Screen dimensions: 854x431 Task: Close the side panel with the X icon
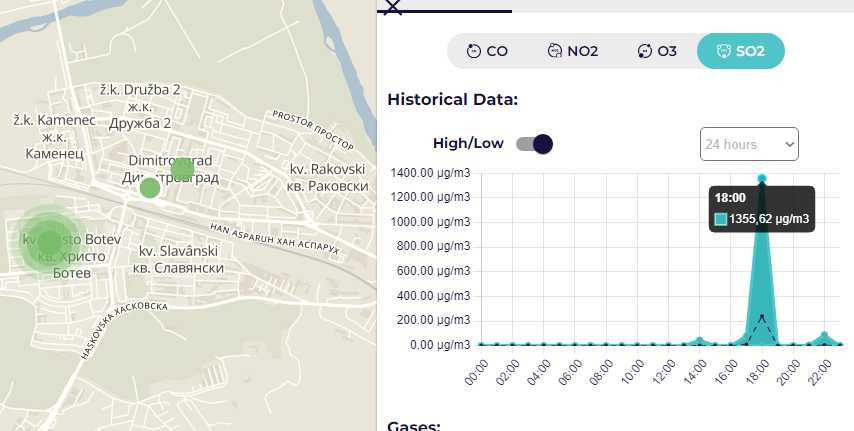[x=393, y=7]
